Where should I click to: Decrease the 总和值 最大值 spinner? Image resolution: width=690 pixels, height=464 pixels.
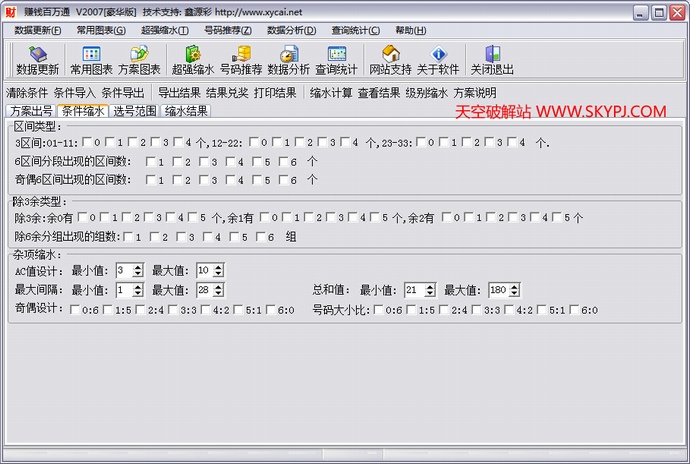516,294
